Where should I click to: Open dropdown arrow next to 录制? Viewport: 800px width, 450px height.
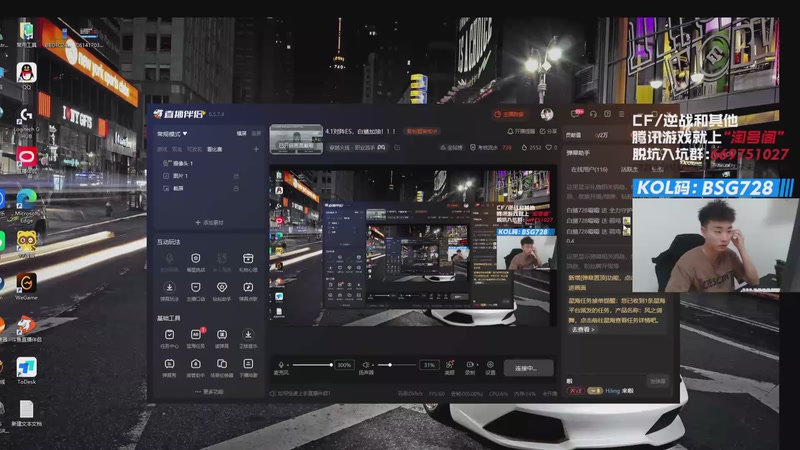tap(477, 365)
